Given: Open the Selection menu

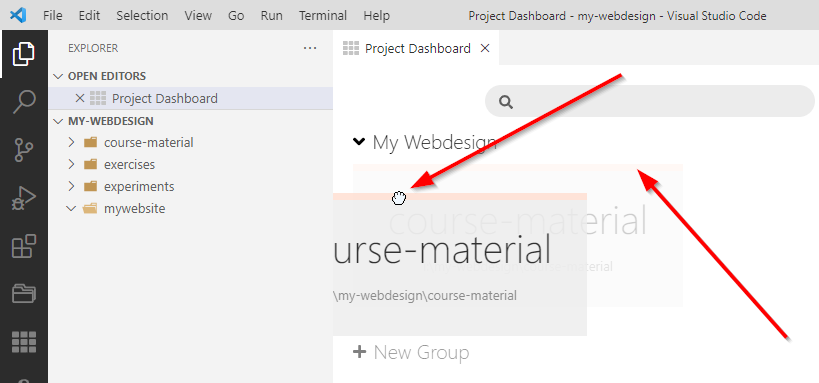Looking at the screenshot, I should click(x=142, y=16).
